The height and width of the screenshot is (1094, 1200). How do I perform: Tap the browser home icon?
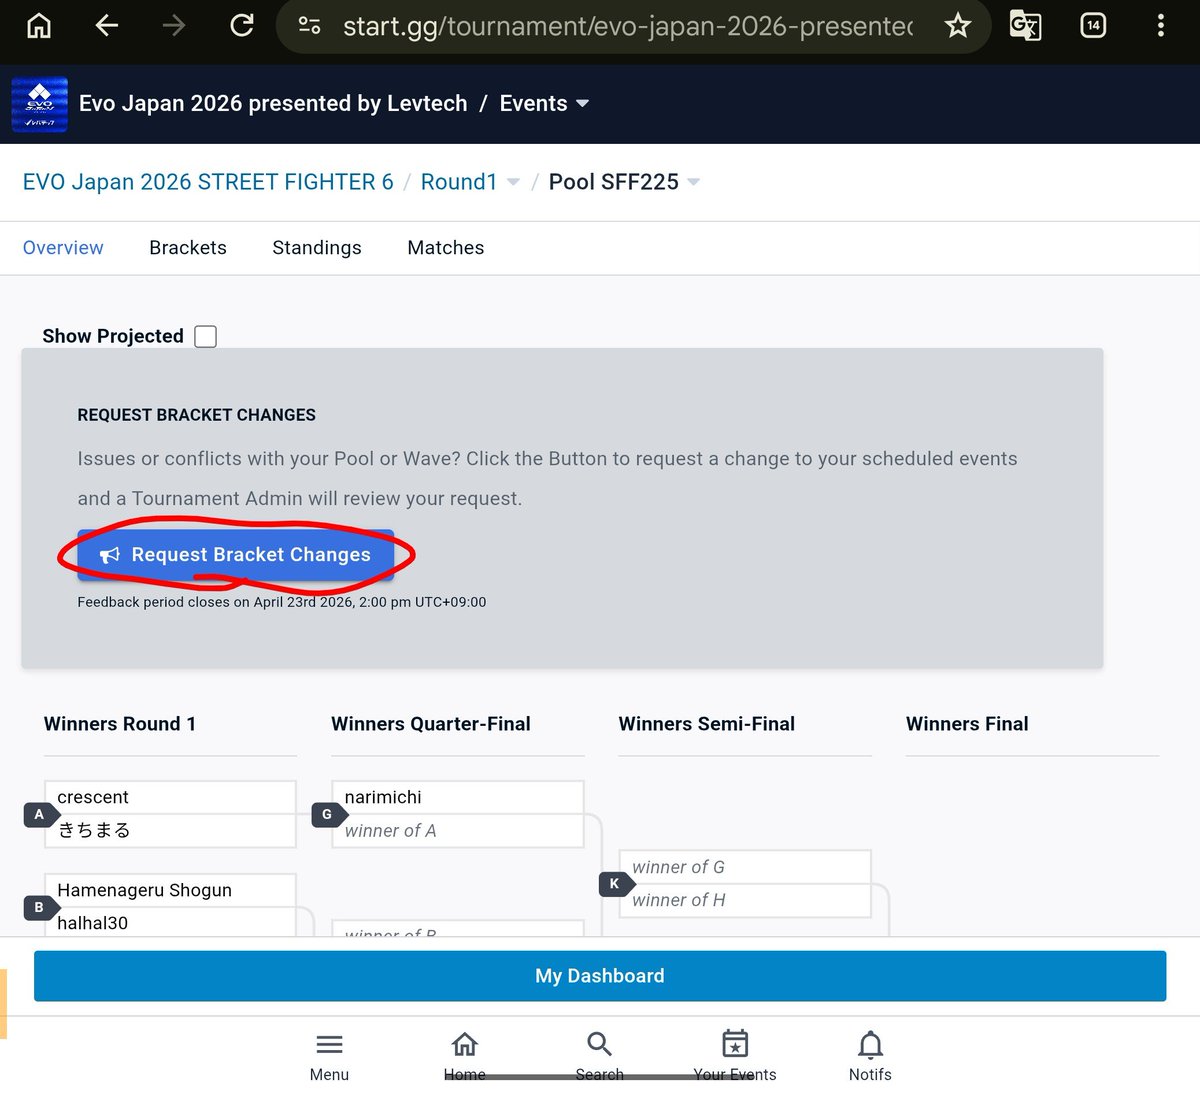tap(39, 25)
